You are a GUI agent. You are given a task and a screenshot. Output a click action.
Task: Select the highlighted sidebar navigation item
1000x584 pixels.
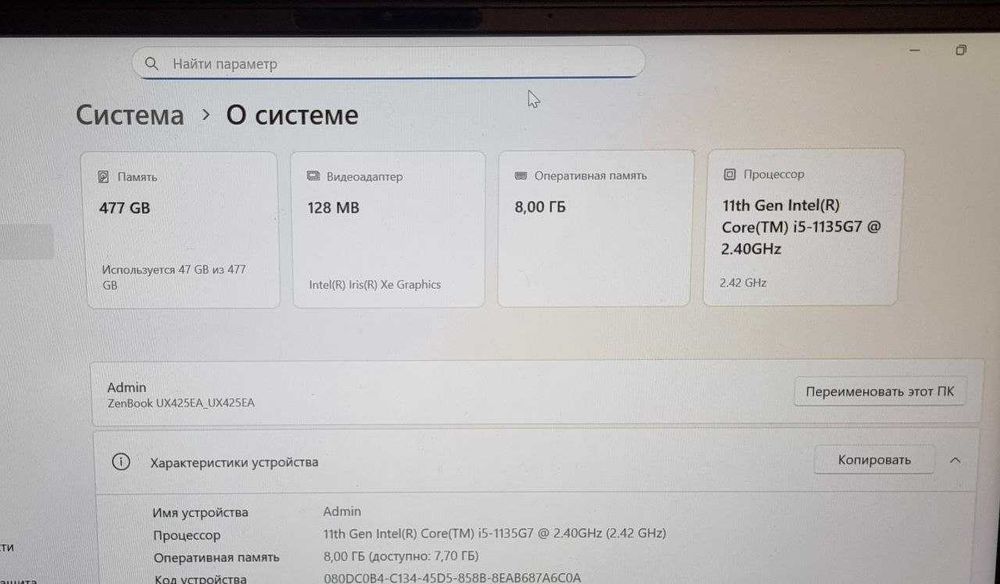click(26, 242)
